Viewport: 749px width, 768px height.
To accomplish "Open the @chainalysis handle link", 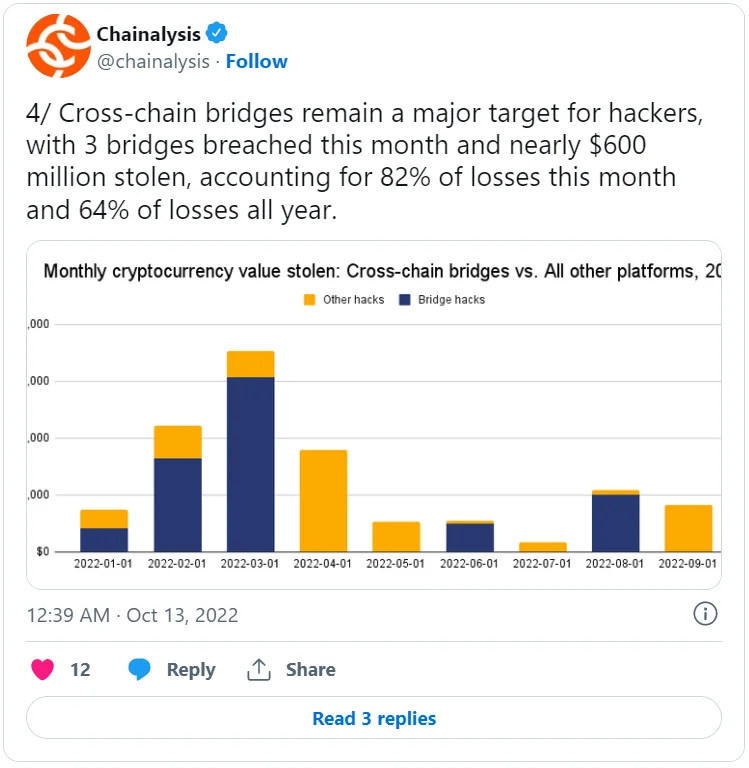I will point(152,61).
